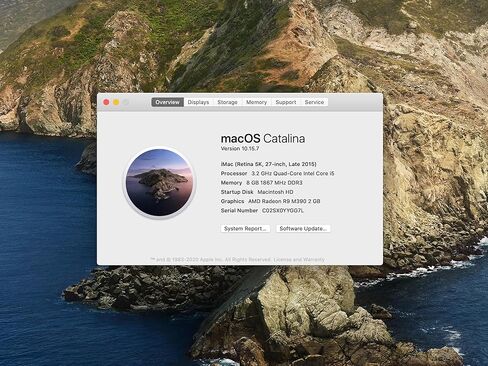This screenshot has height=366, width=488.
Task: Minimize the window with the yellow button
Action: pos(116,102)
